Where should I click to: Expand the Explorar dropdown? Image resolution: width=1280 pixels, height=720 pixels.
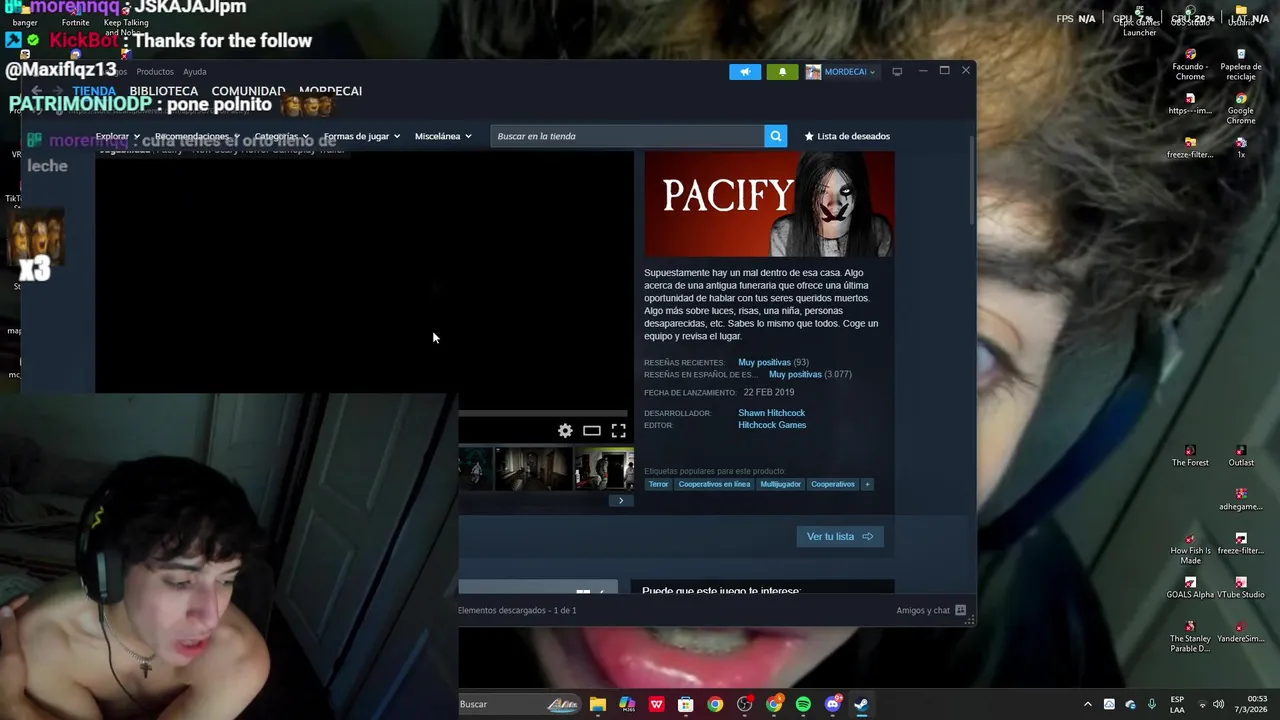[118, 136]
